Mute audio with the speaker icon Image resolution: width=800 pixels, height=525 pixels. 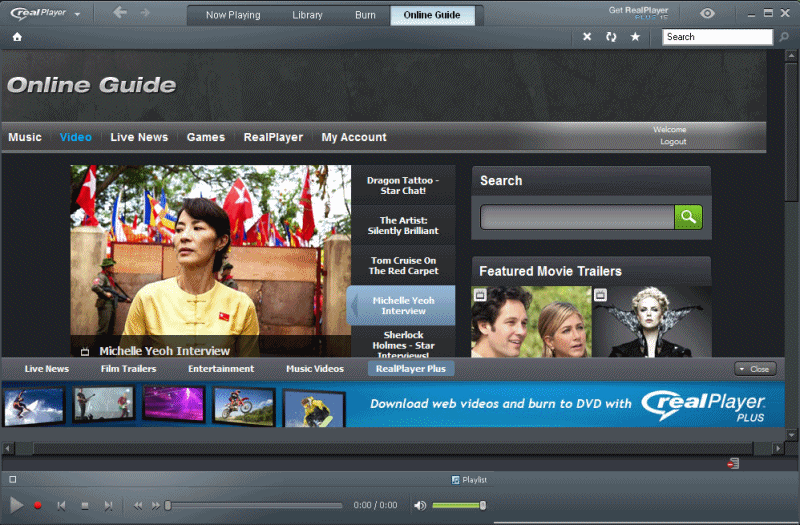click(x=420, y=506)
